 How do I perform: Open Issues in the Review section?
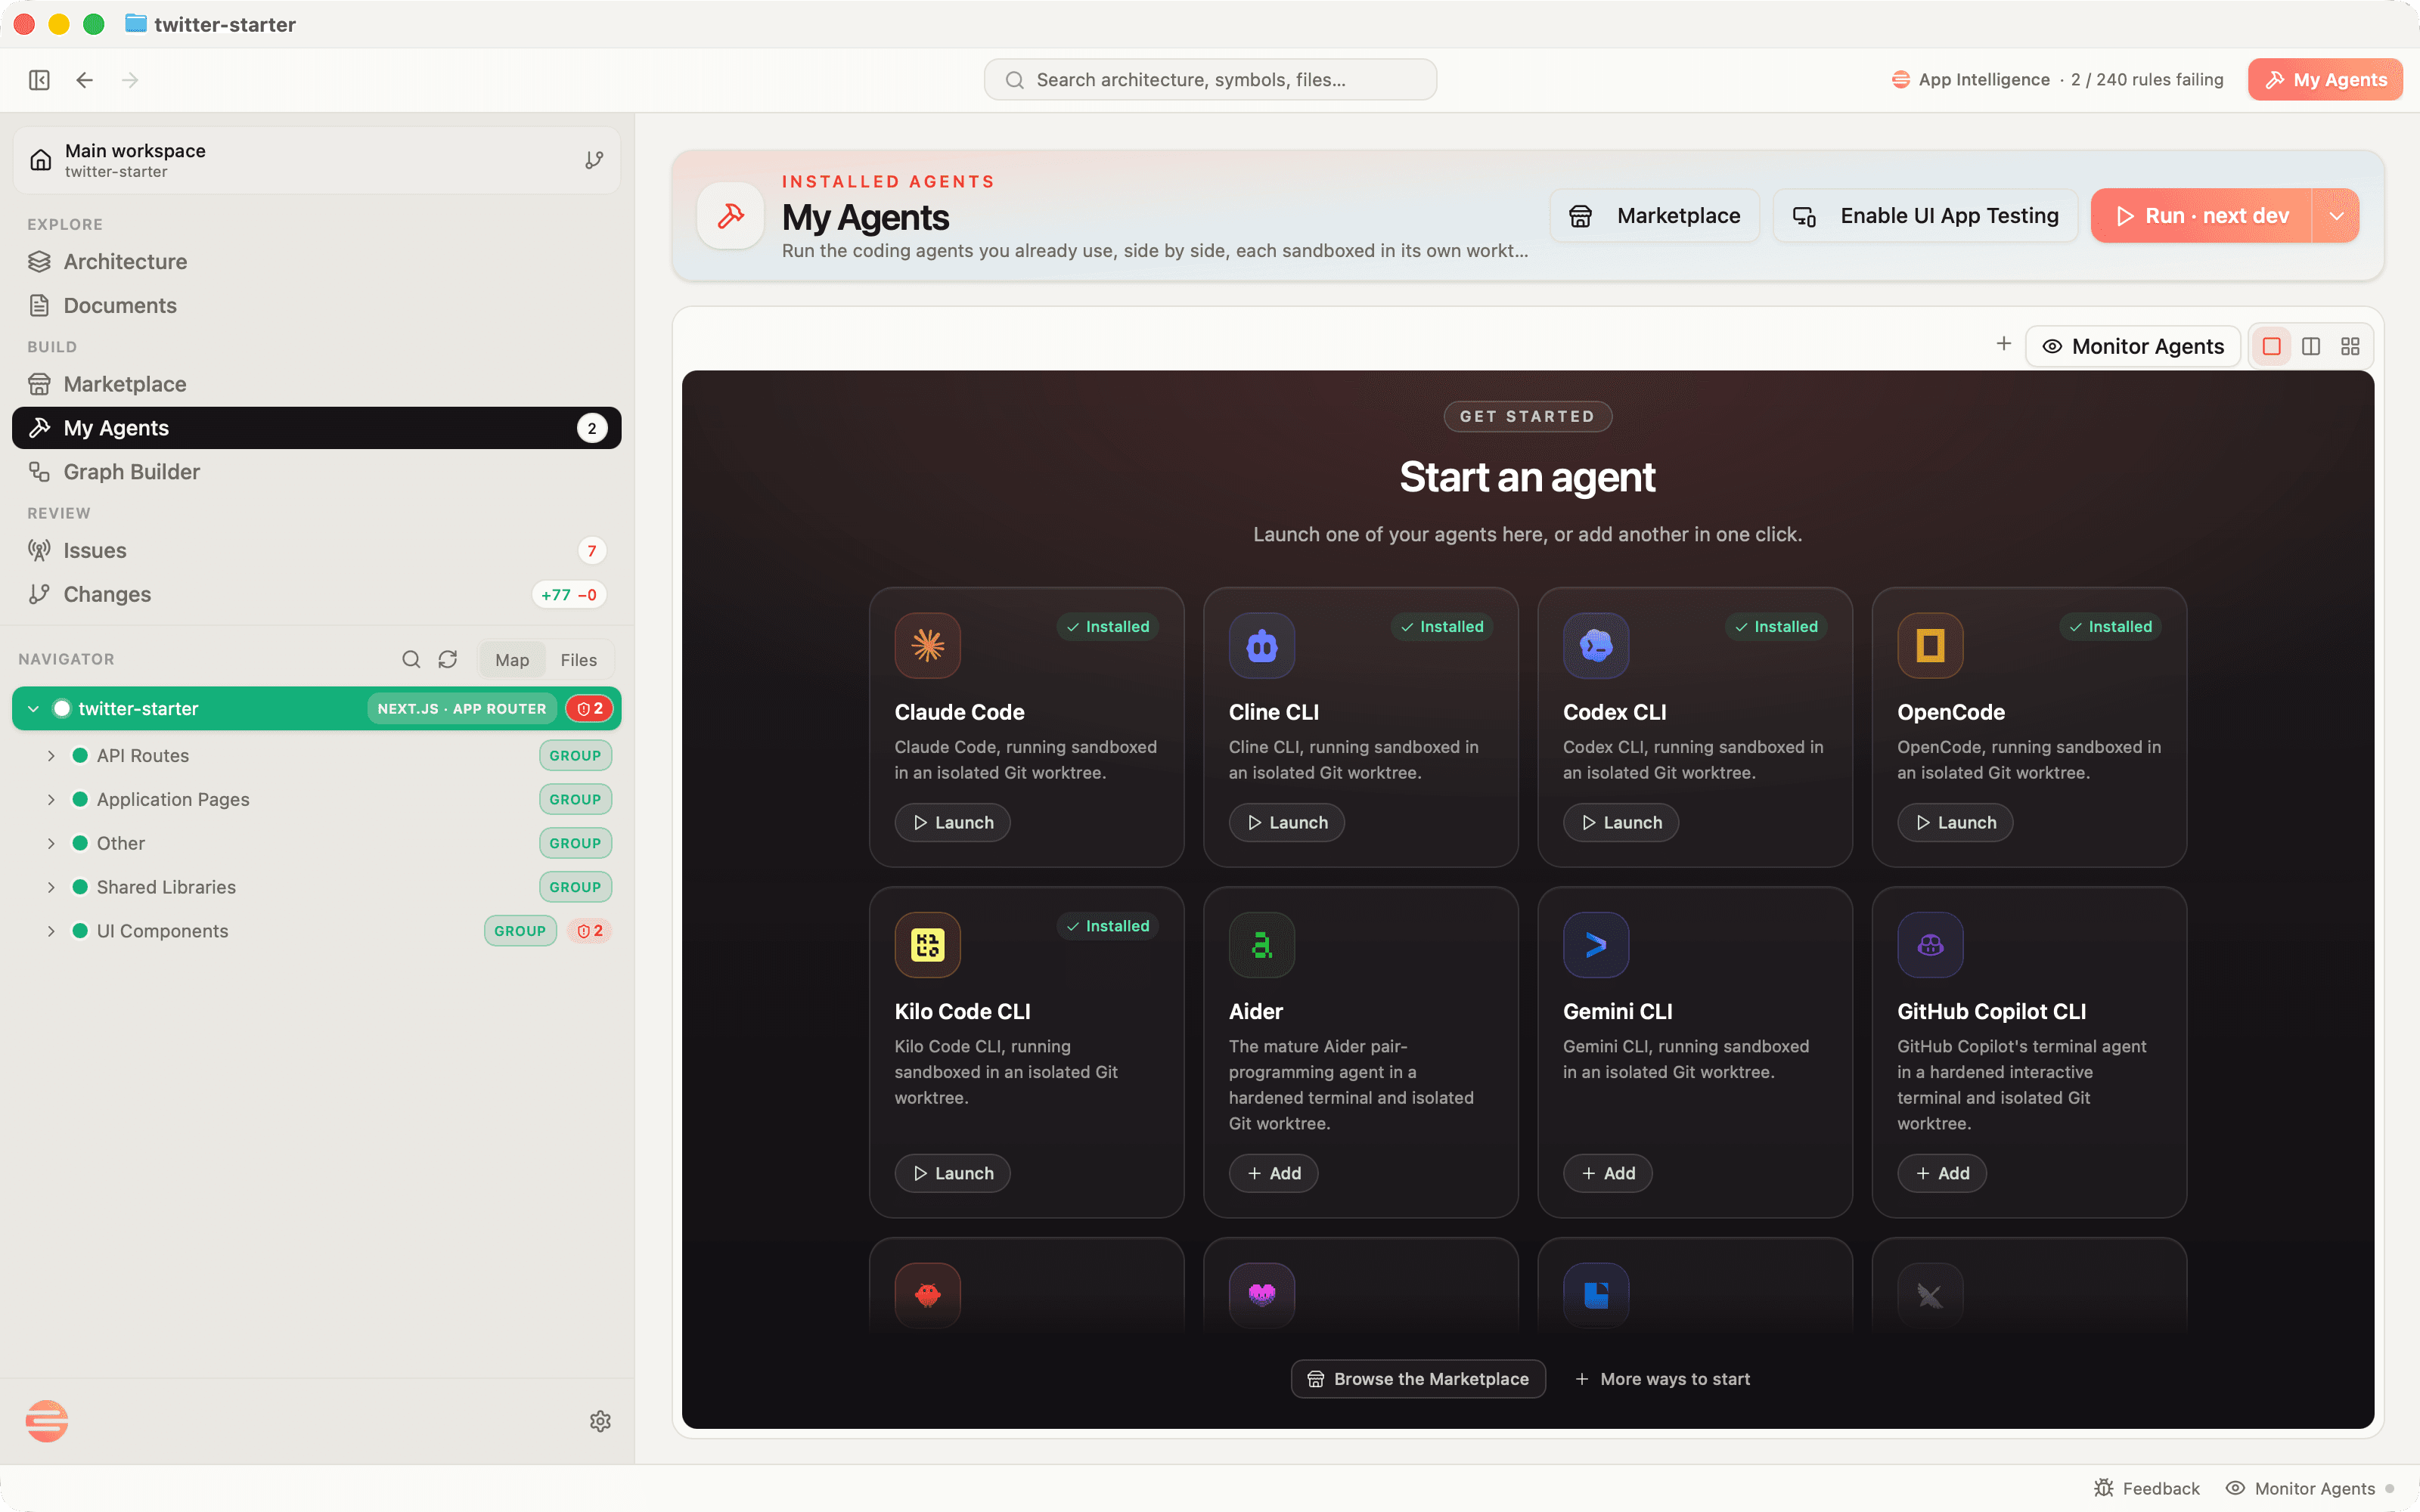pyautogui.click(x=316, y=551)
